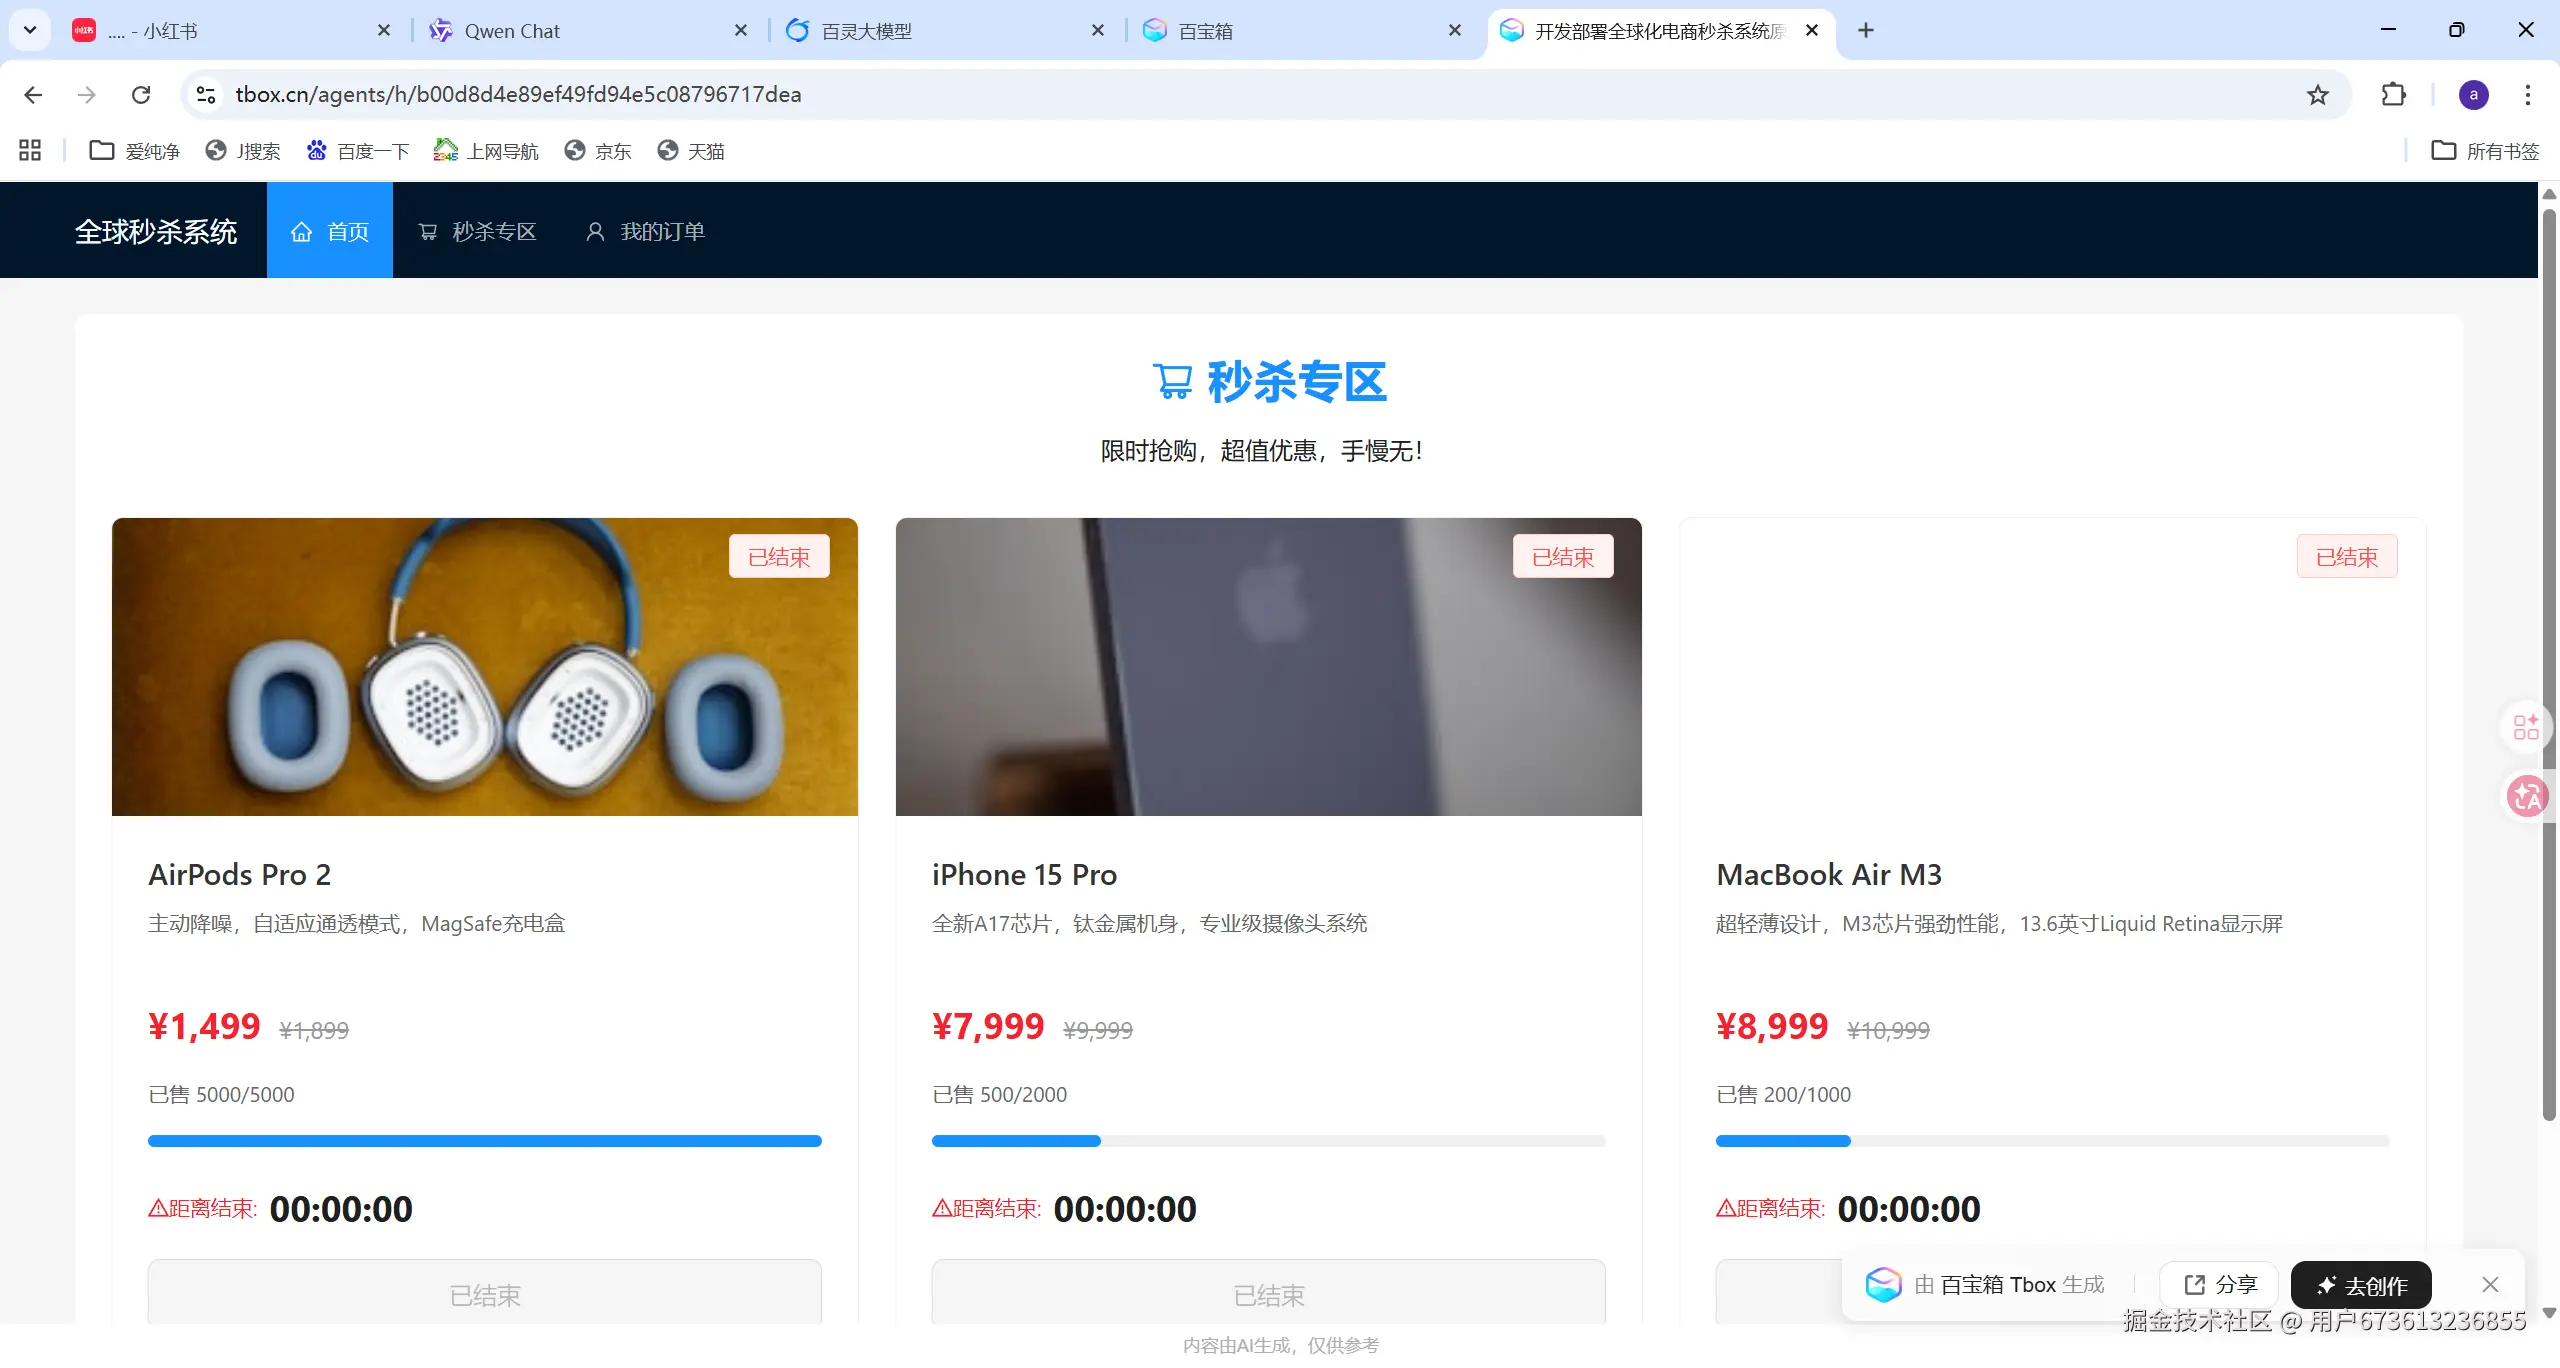Click the site information icon beside URL
The height and width of the screenshot is (1368, 2560).
coord(206,95)
